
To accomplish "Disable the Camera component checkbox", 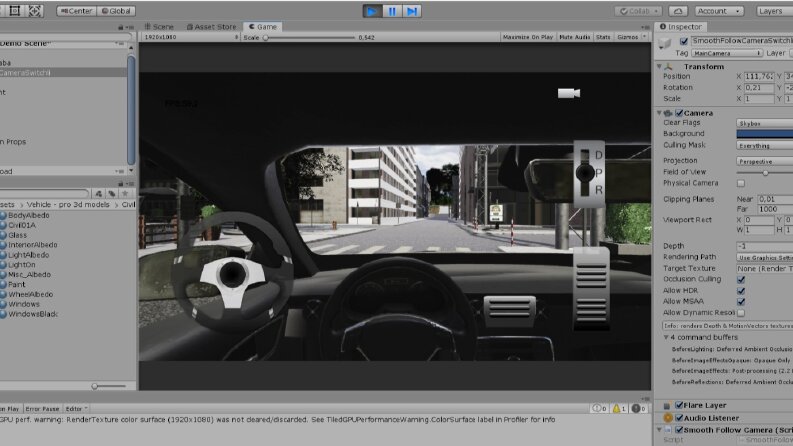I will point(679,113).
